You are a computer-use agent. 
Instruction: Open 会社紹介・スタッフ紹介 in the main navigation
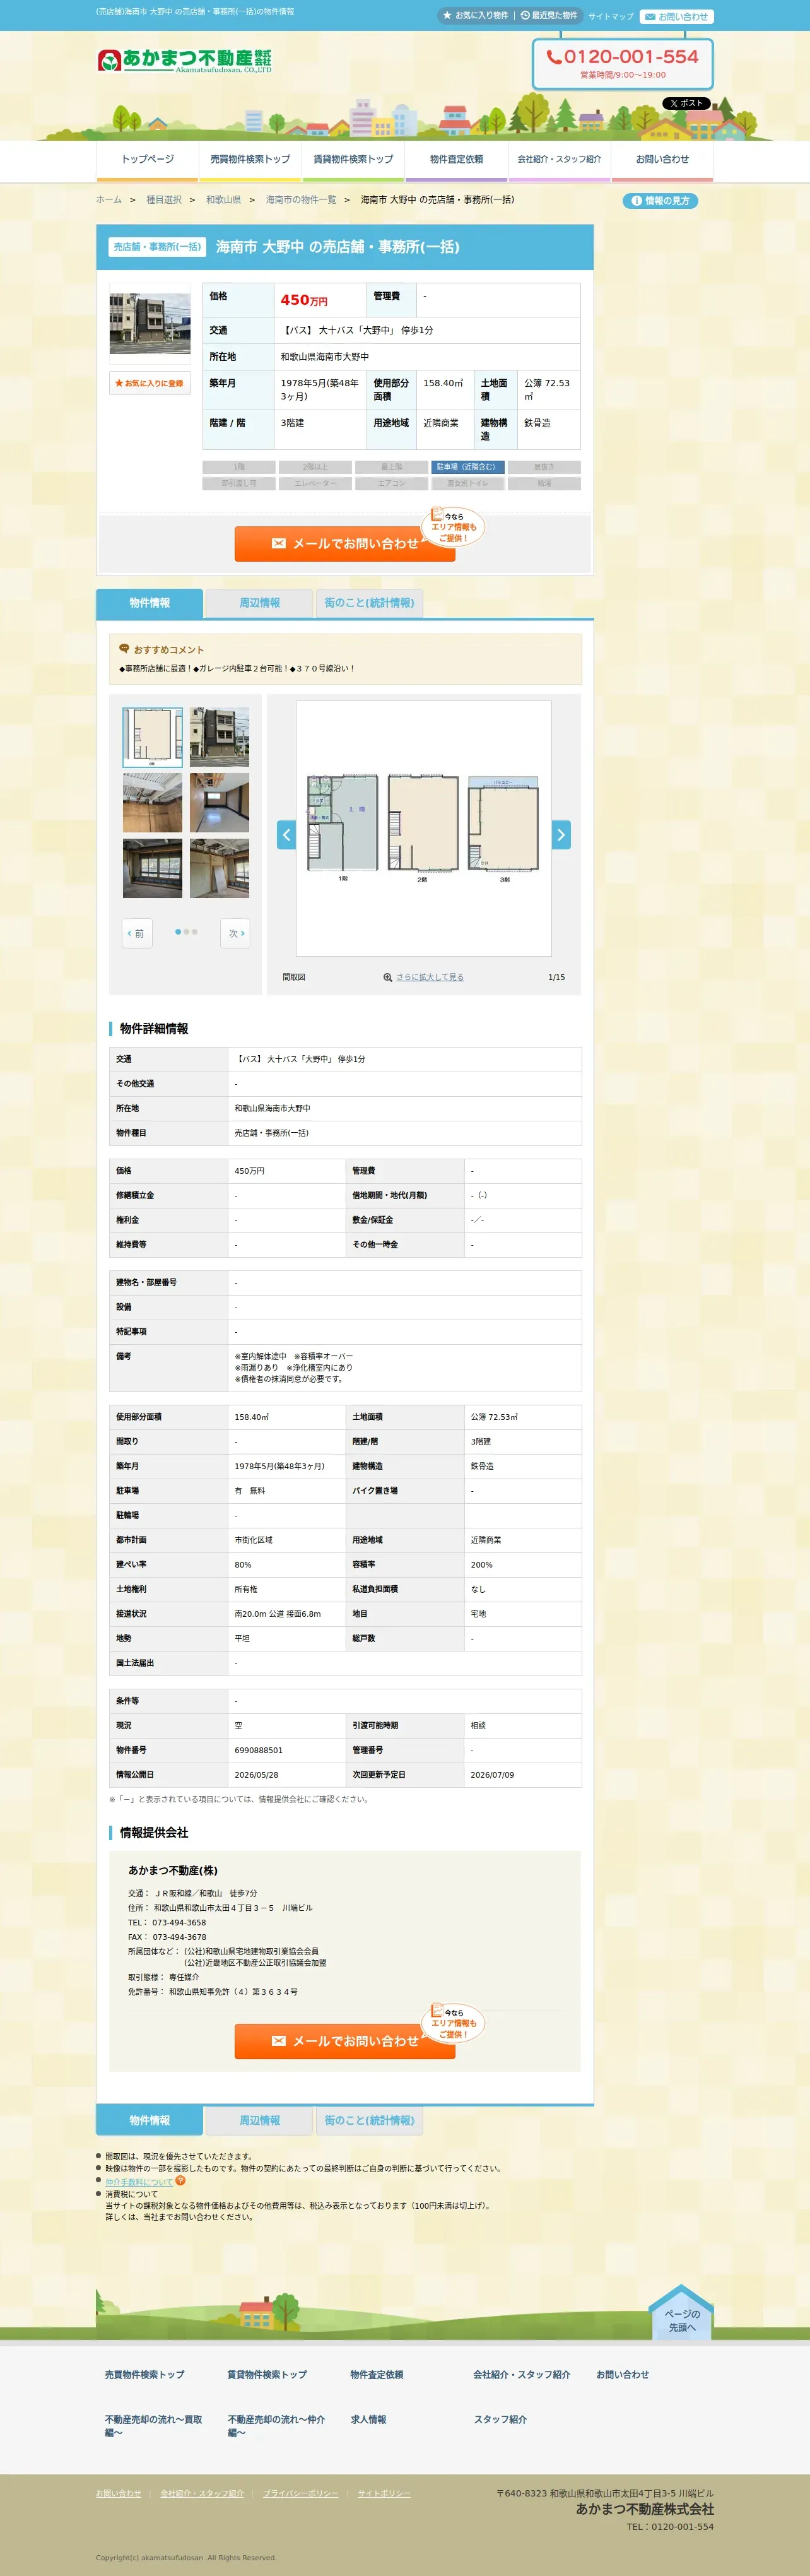click(559, 160)
